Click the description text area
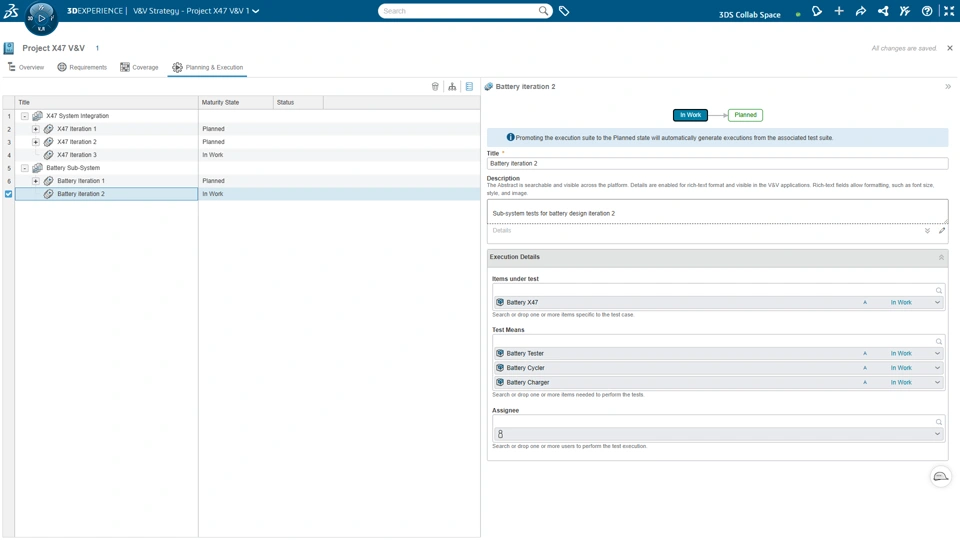The image size is (960, 540). pos(718,212)
